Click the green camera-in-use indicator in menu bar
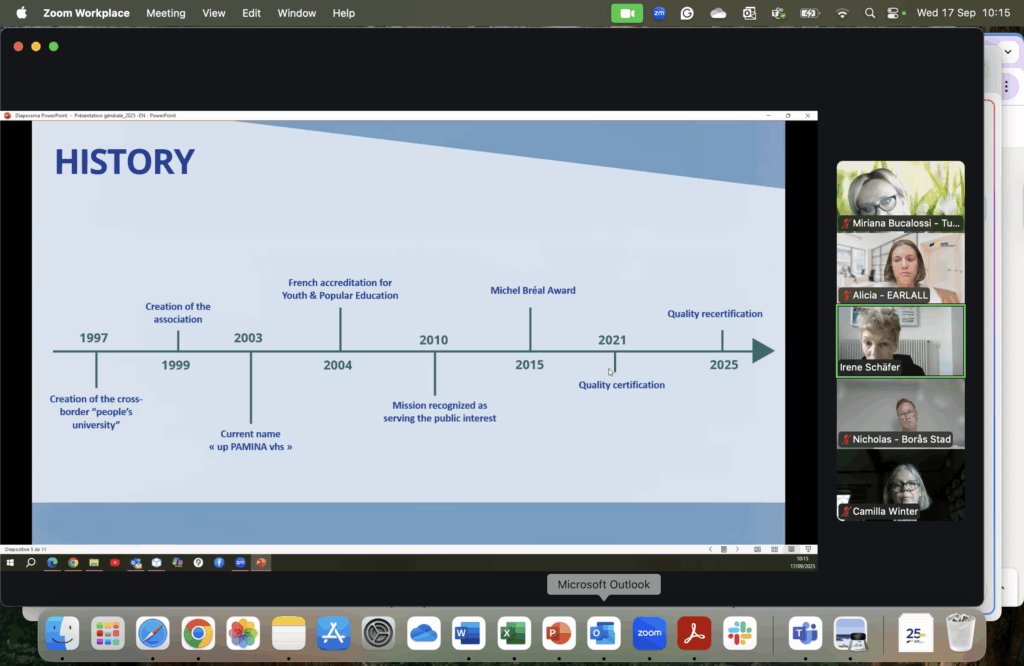Viewport: 1024px width, 666px height. [626, 13]
